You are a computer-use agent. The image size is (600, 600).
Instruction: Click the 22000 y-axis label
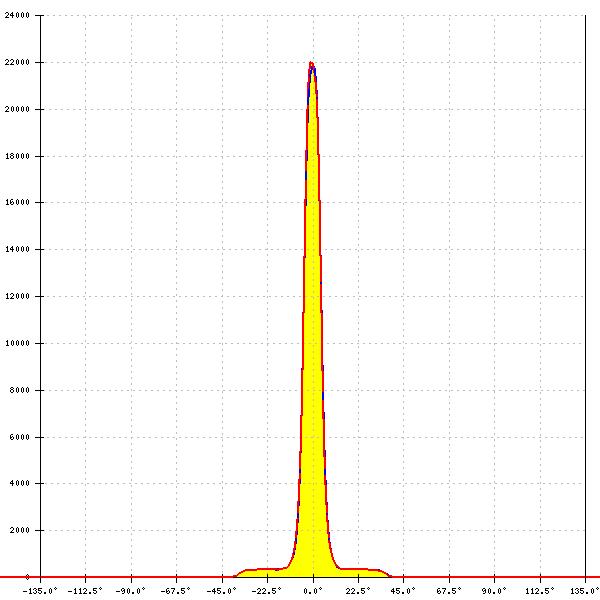17,62
